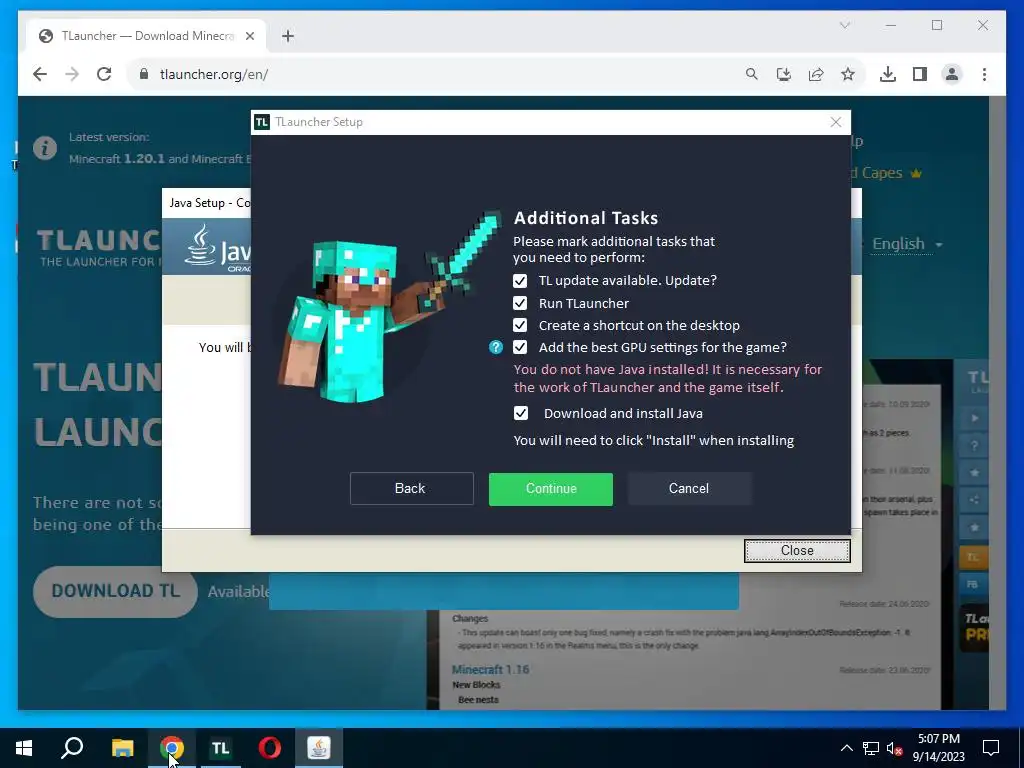Click the Minecraft 1.16 link on webpage
The width and height of the screenshot is (1024, 768).
[490, 669]
